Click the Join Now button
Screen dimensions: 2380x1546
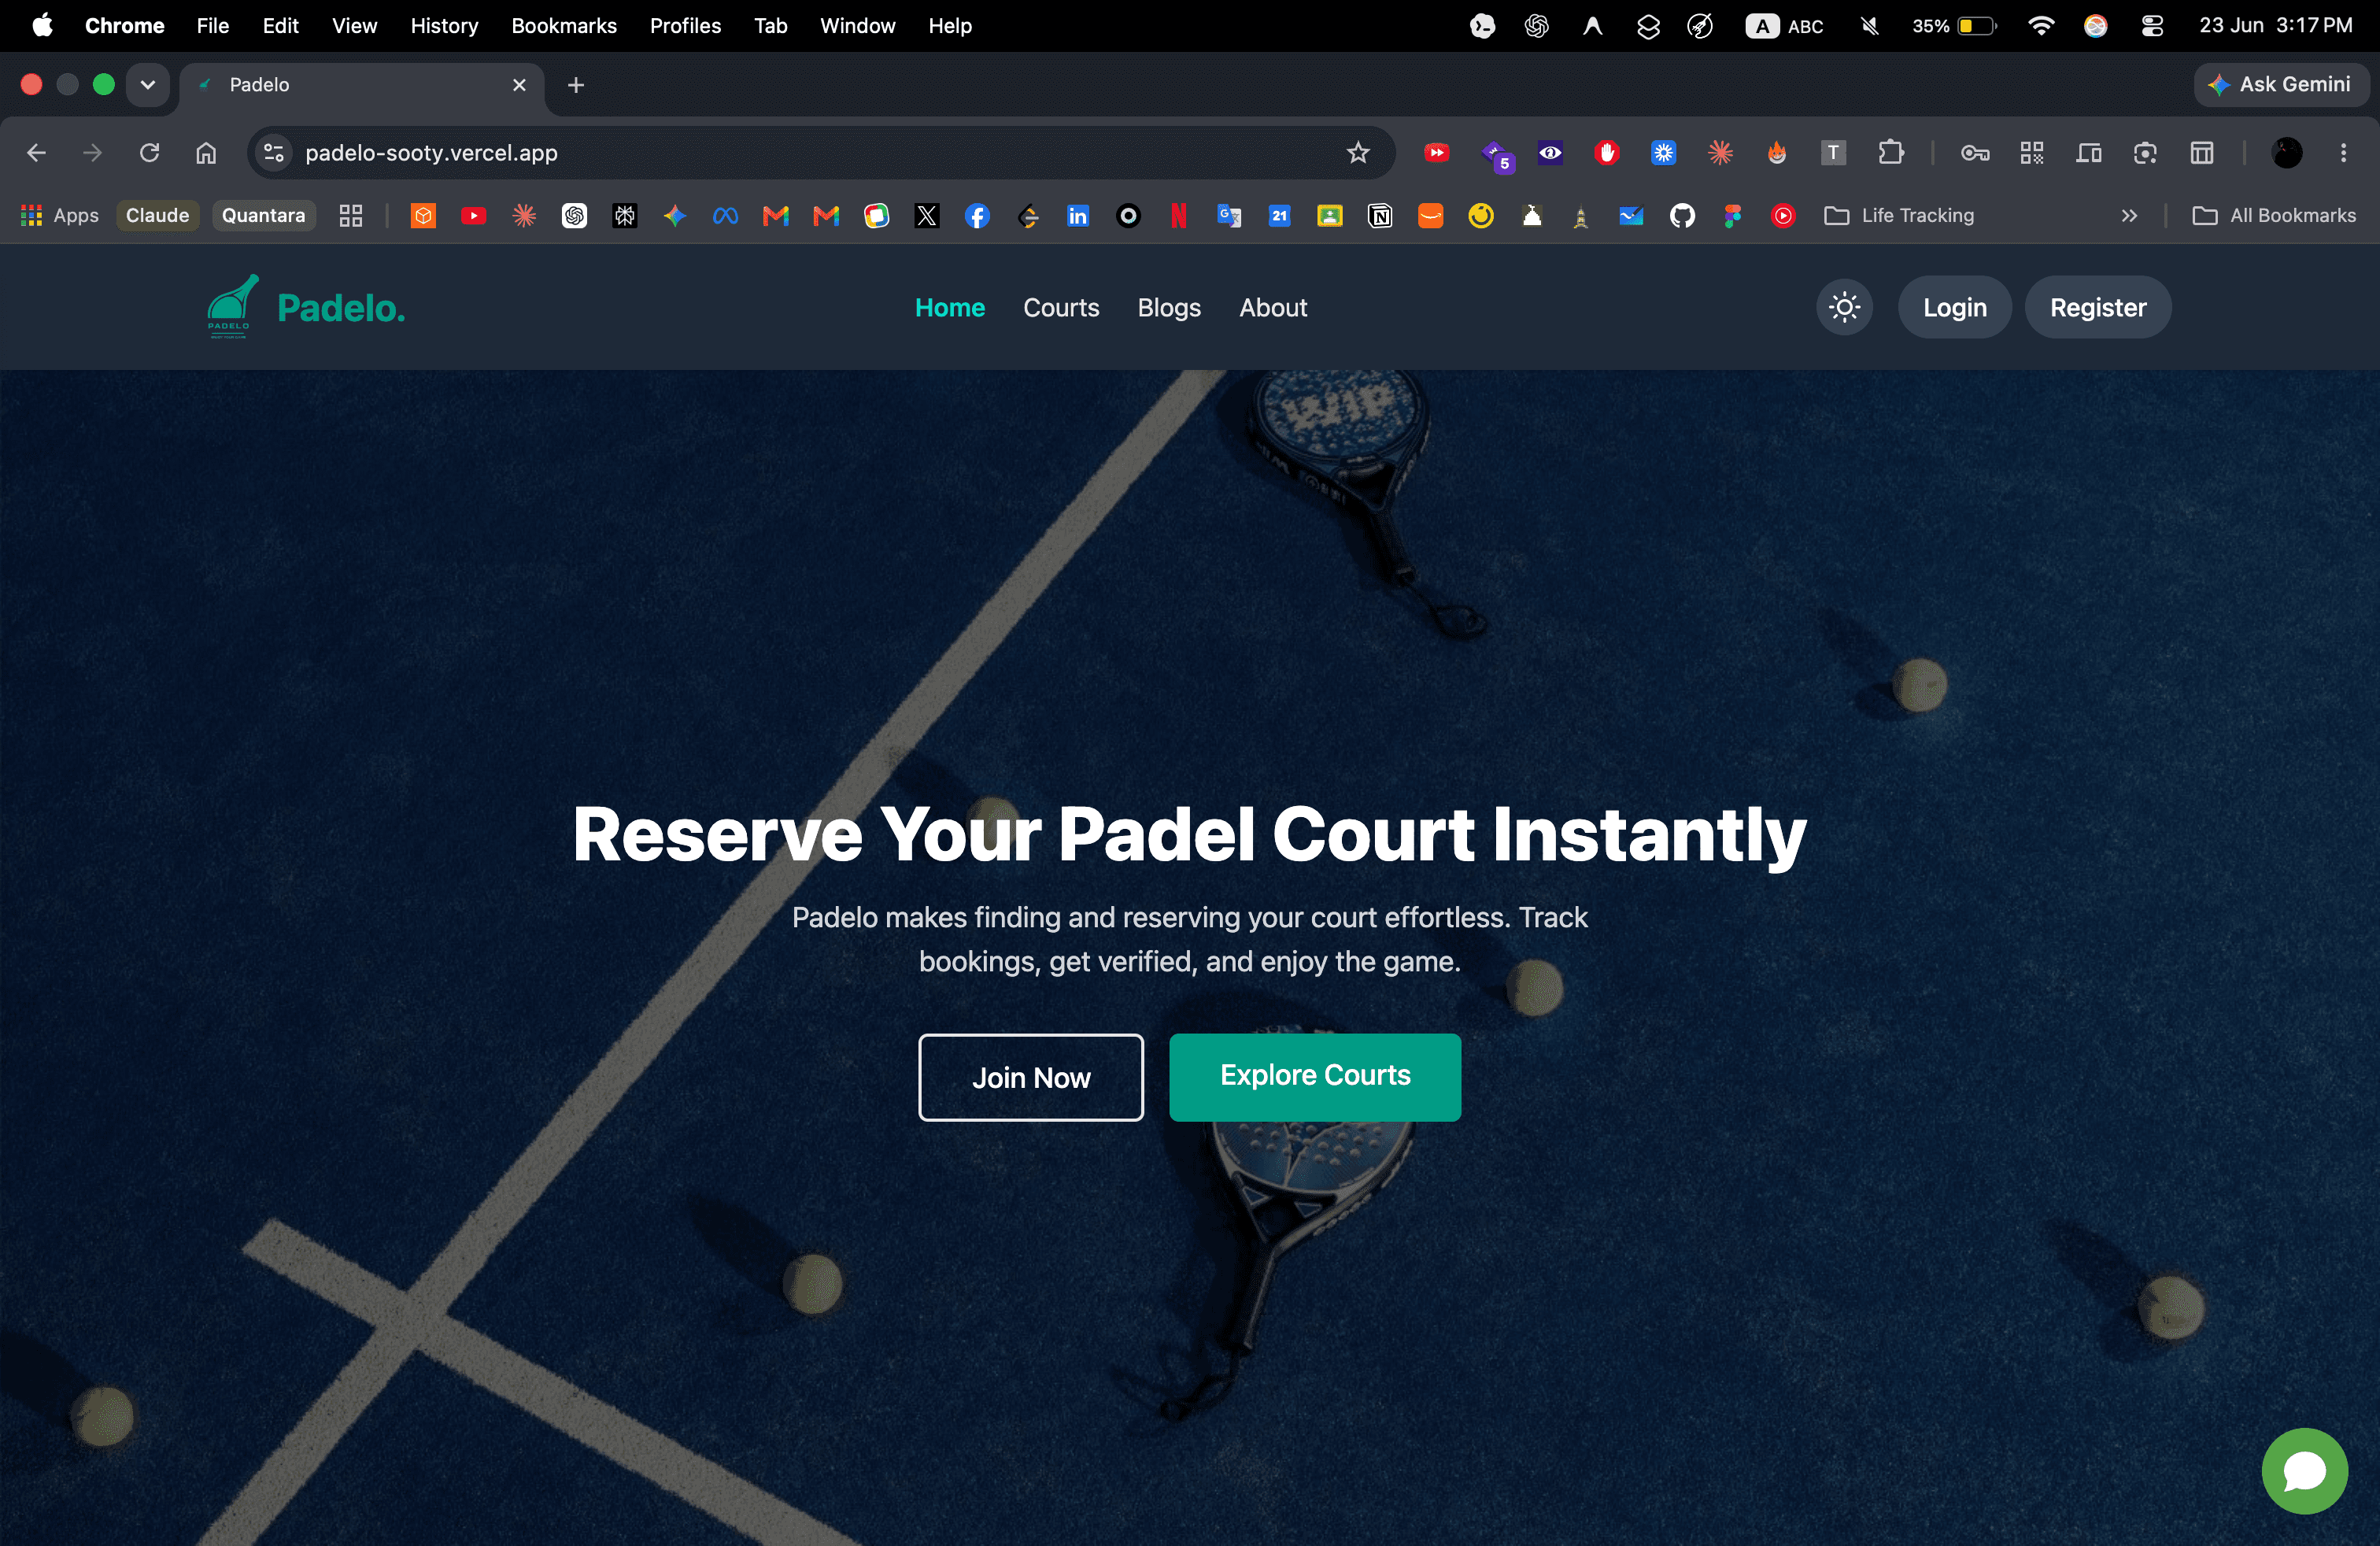(1031, 1077)
